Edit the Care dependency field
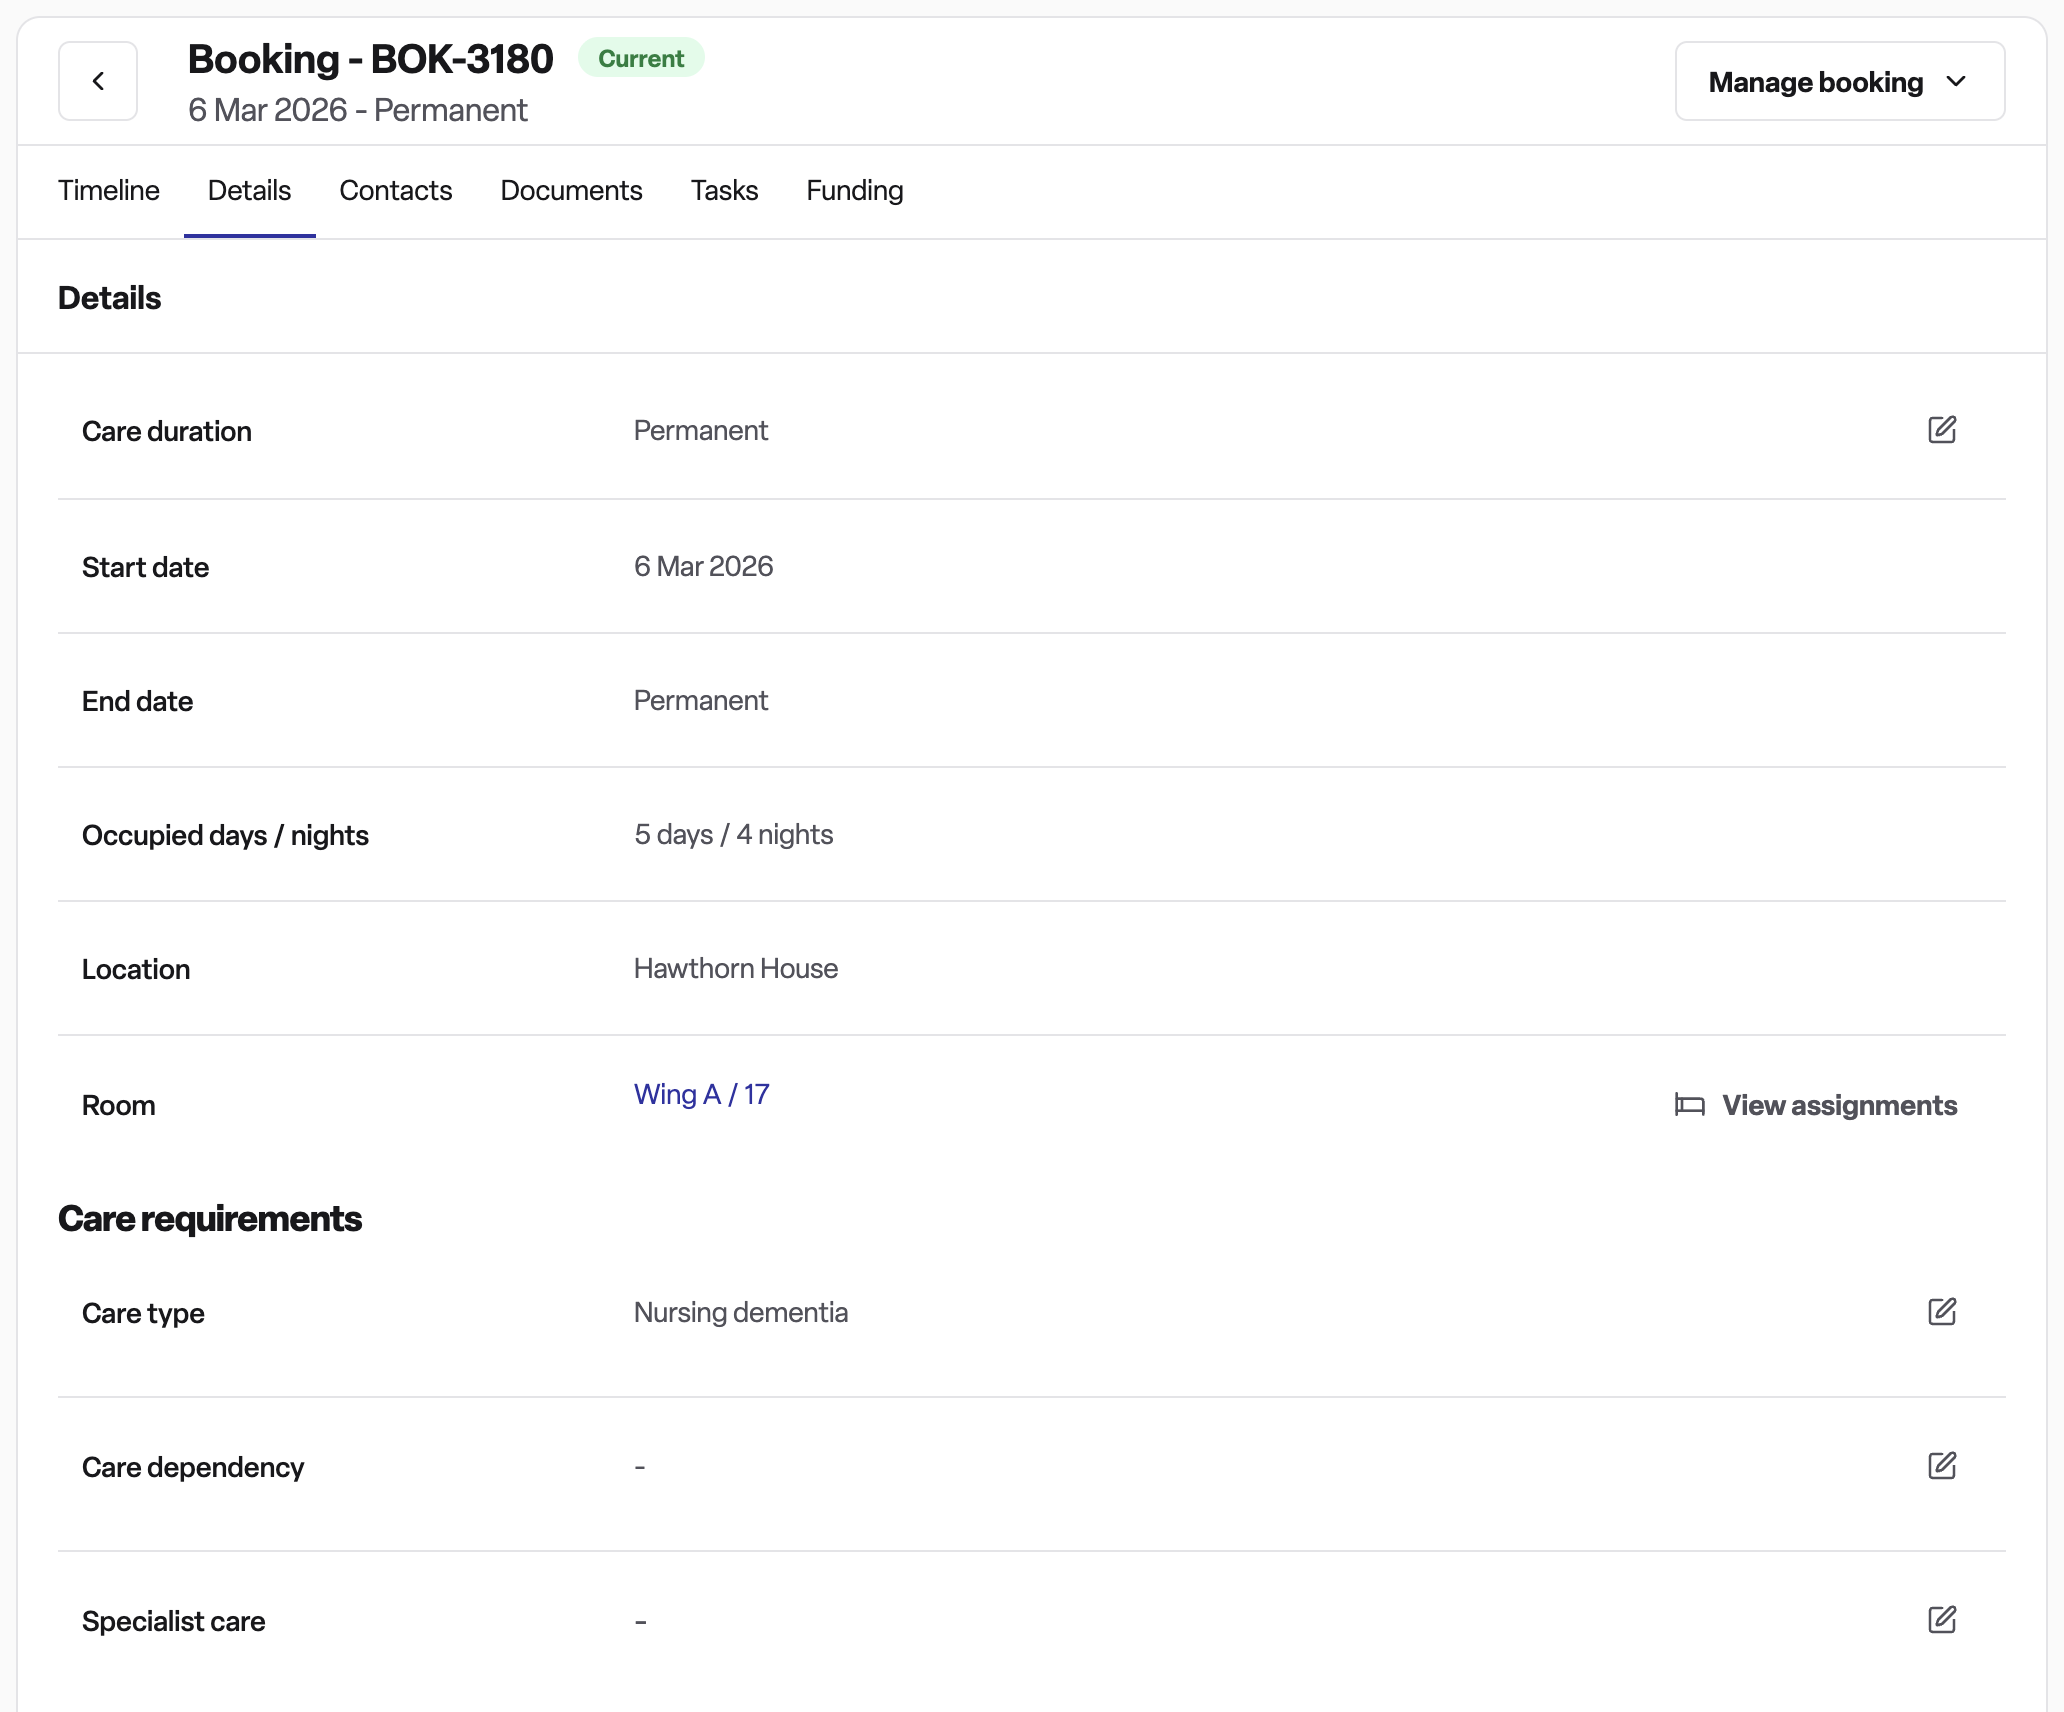This screenshot has height=1712, width=2064. point(1942,1466)
